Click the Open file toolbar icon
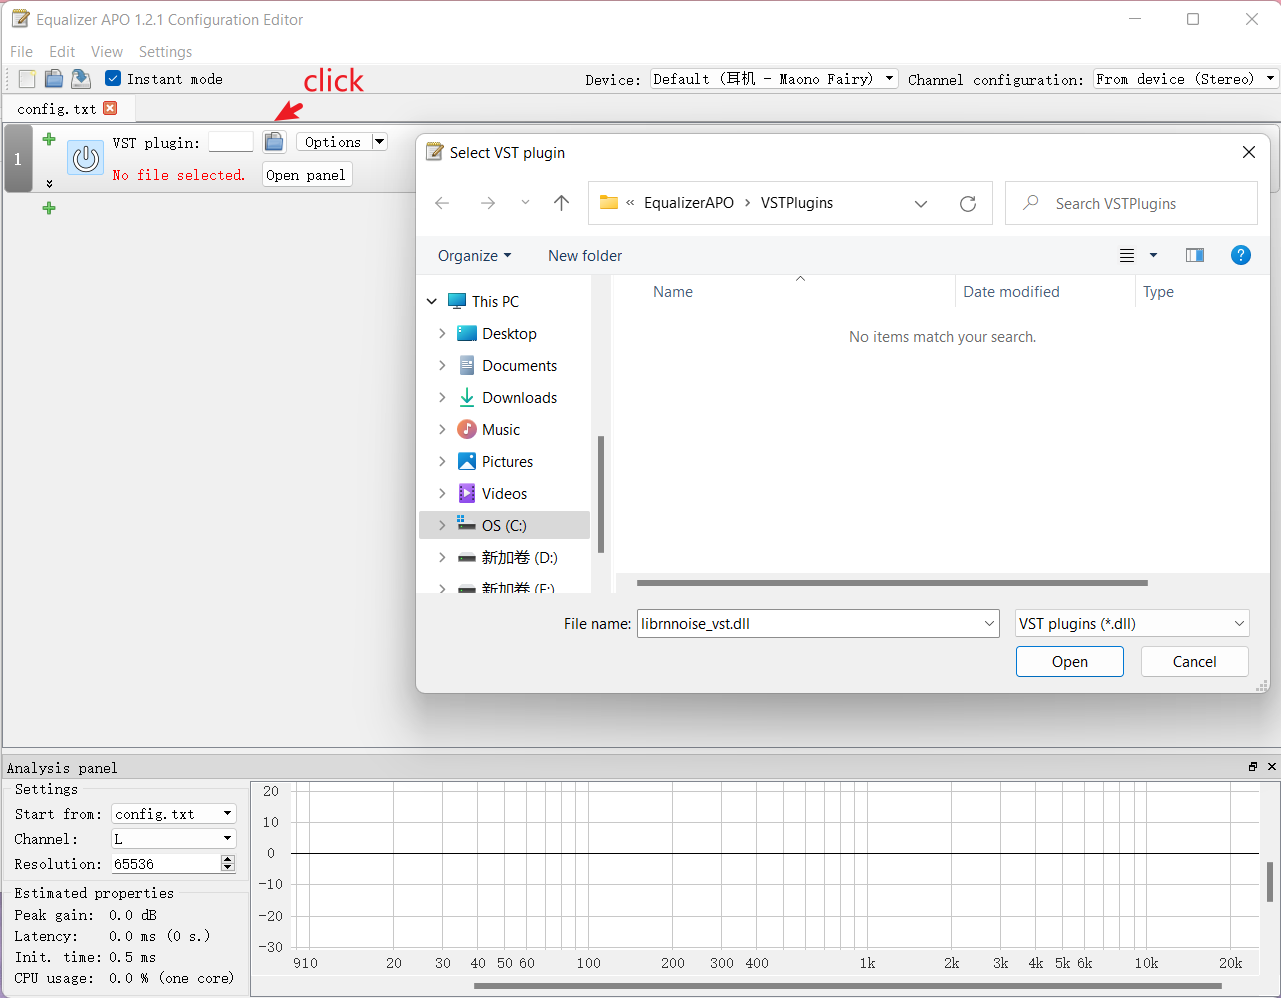 (54, 79)
